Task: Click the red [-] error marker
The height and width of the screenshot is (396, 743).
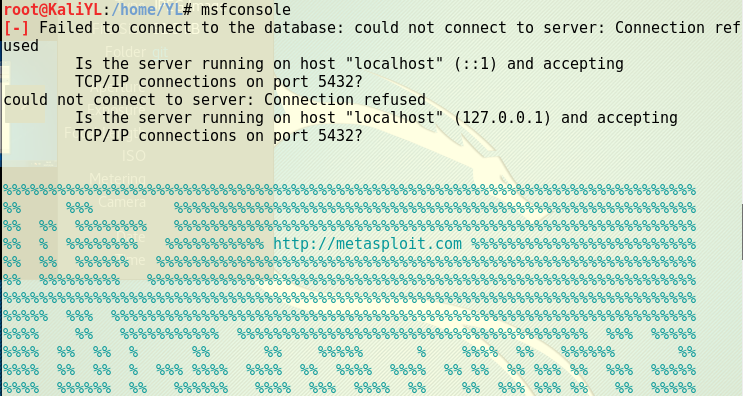Action: click(x=17, y=28)
